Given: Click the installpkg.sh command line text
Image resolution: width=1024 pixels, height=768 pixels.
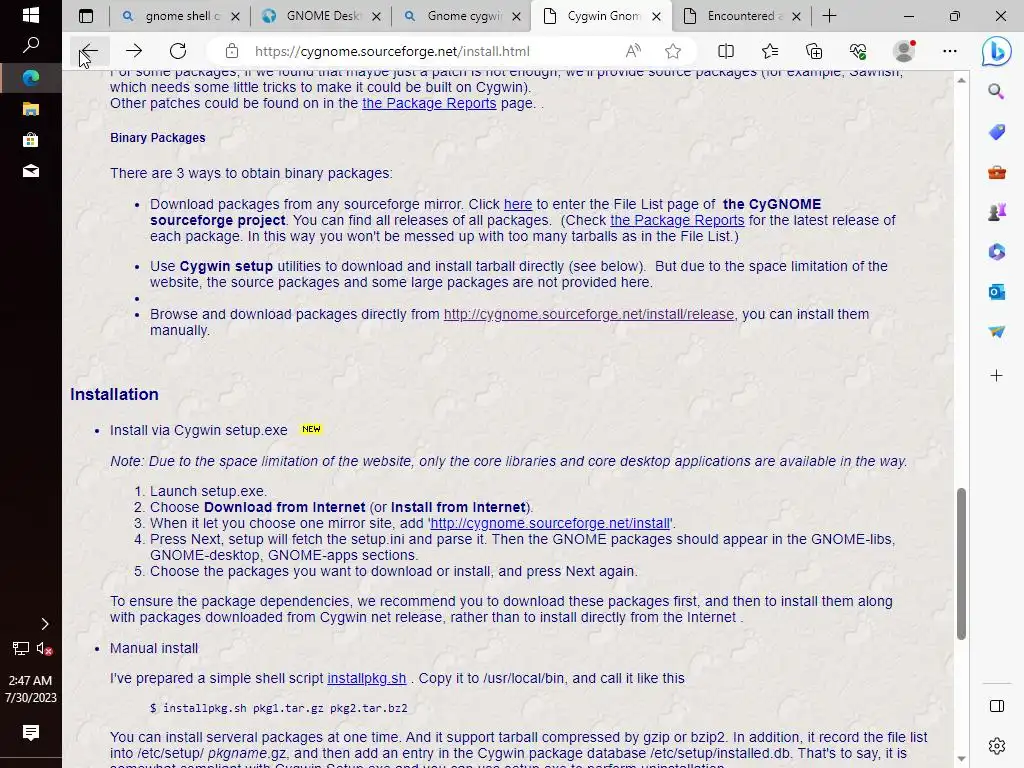Looking at the screenshot, I should (x=279, y=708).
